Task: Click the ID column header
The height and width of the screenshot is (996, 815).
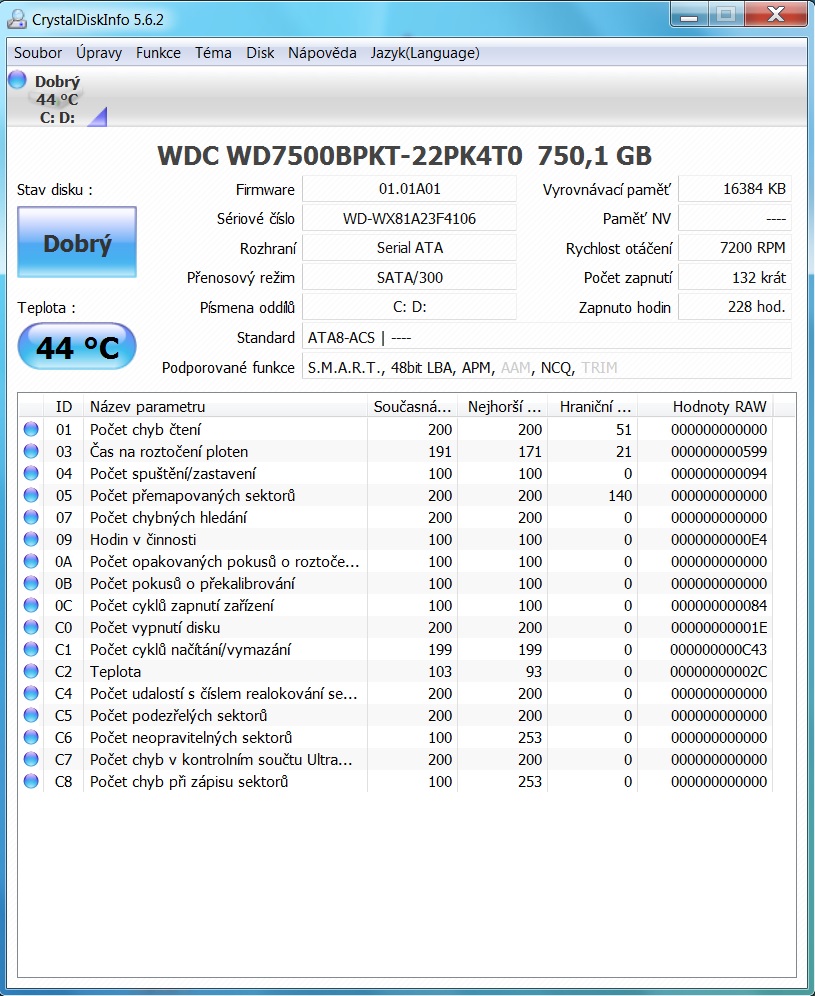Action: [64, 407]
